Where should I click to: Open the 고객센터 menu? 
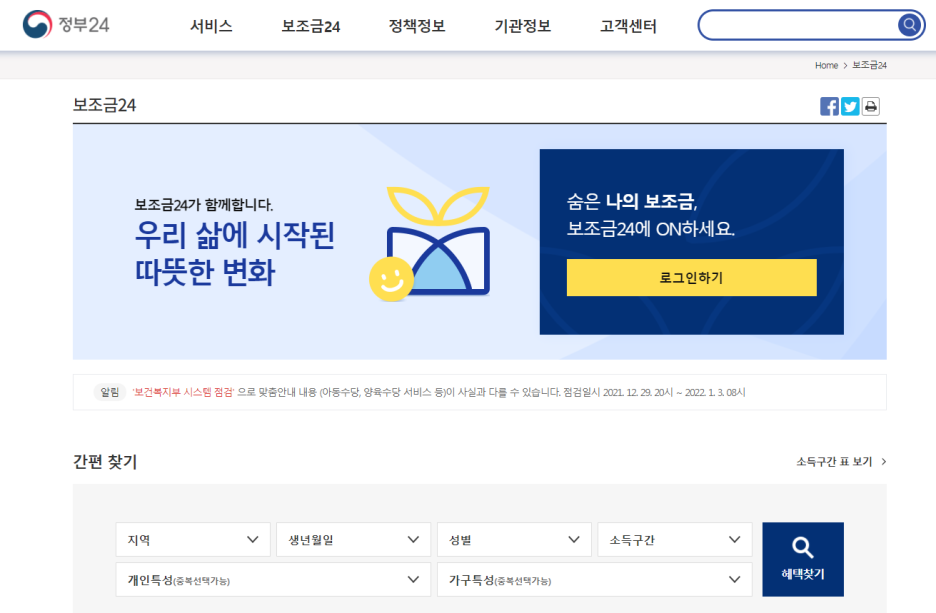pos(628,26)
